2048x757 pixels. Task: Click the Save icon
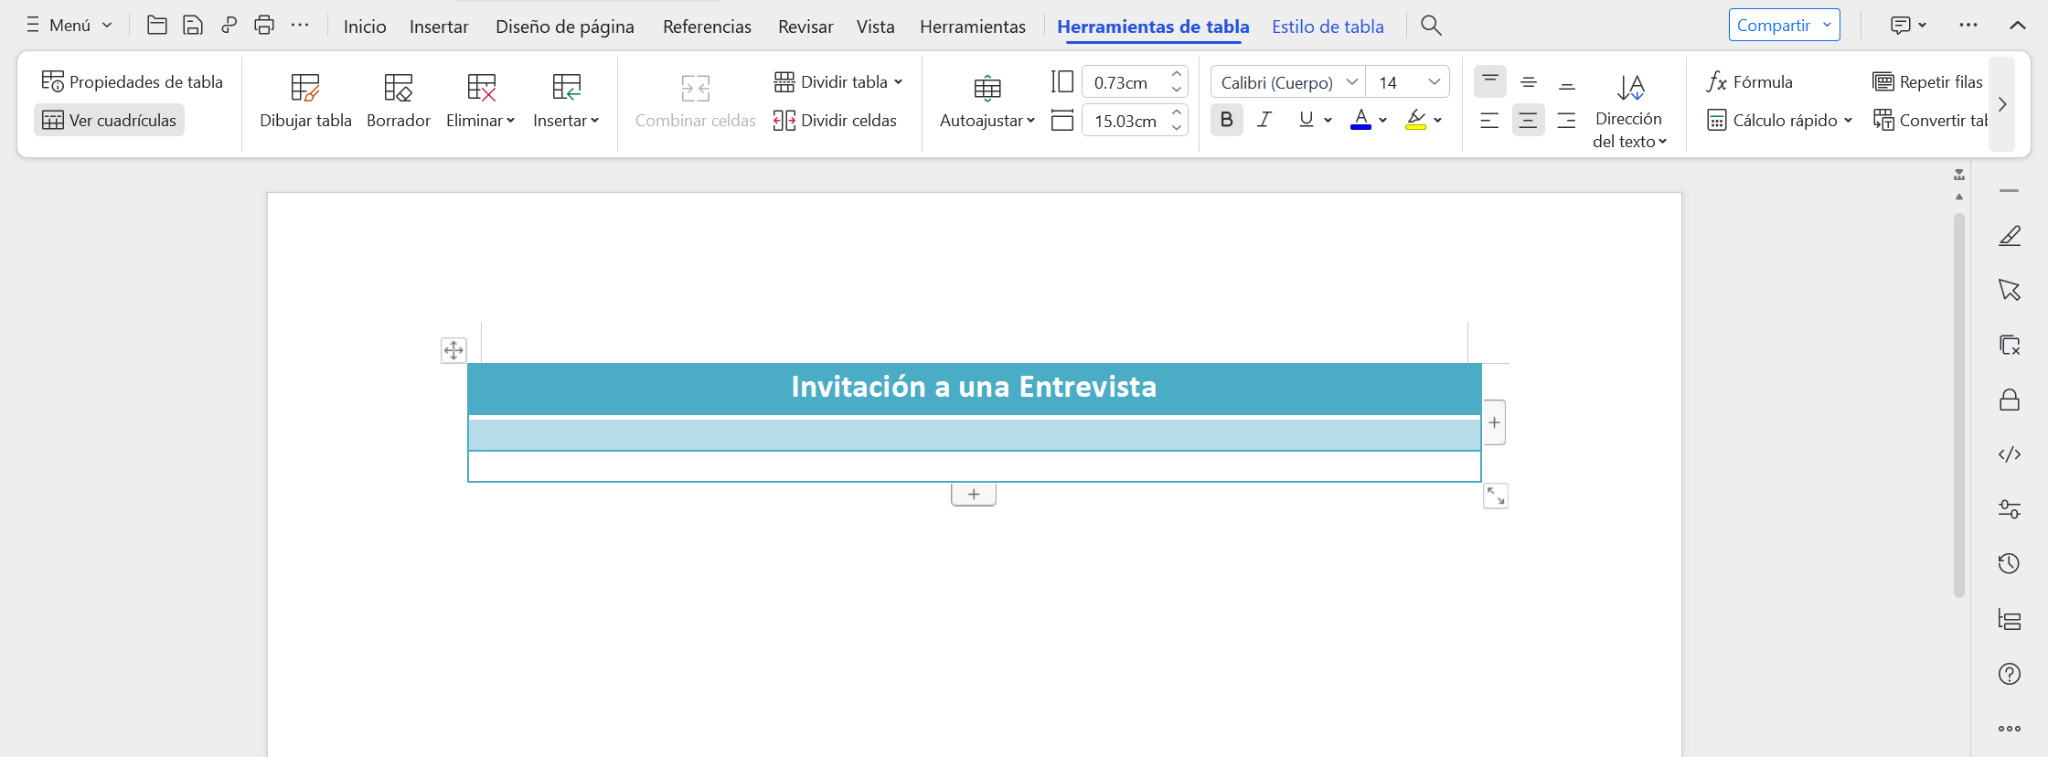tap(193, 25)
